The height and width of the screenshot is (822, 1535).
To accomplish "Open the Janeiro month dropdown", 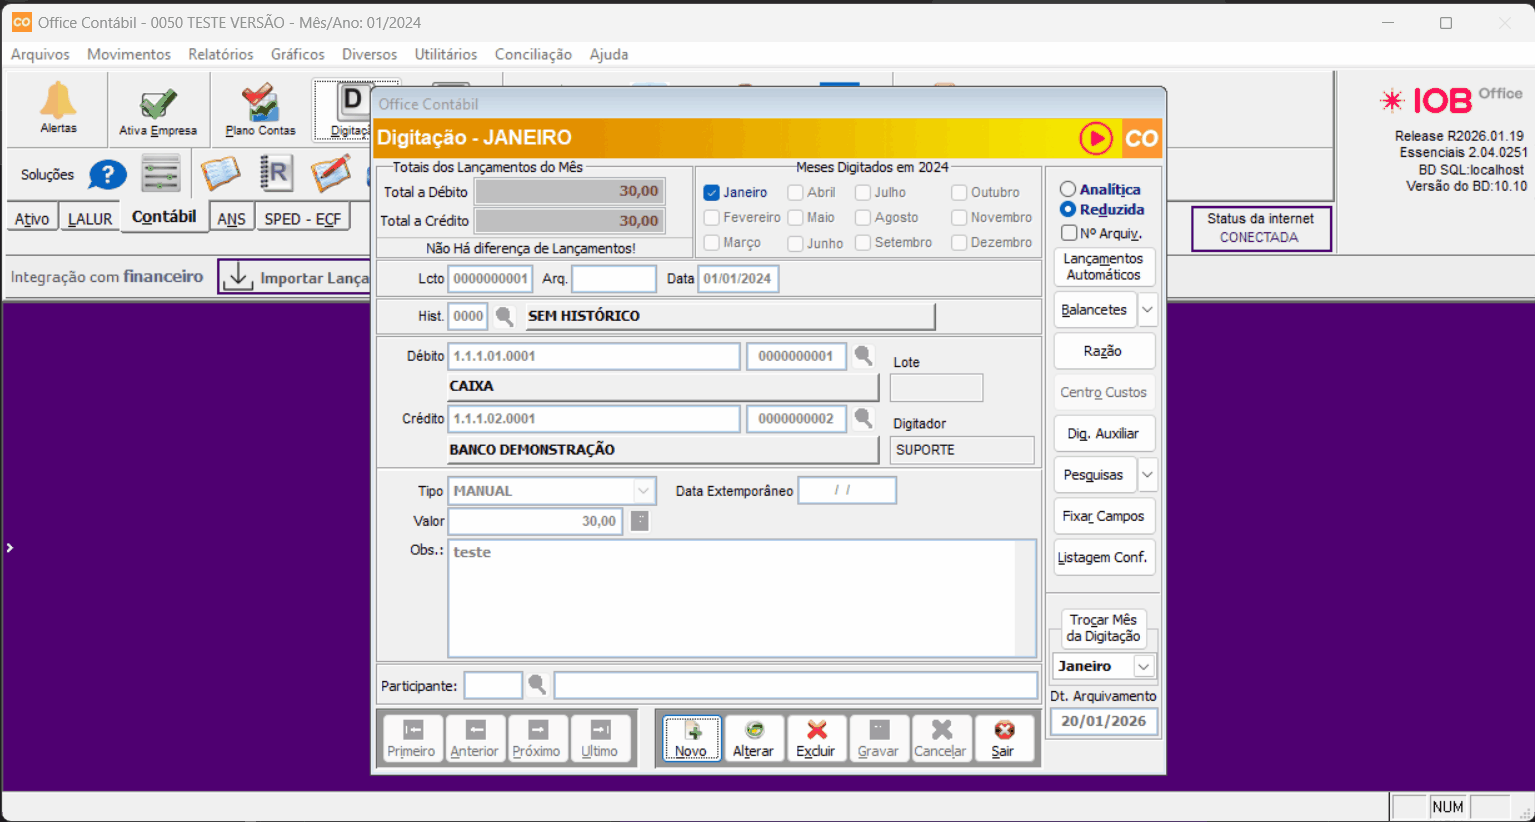I will tap(1144, 666).
